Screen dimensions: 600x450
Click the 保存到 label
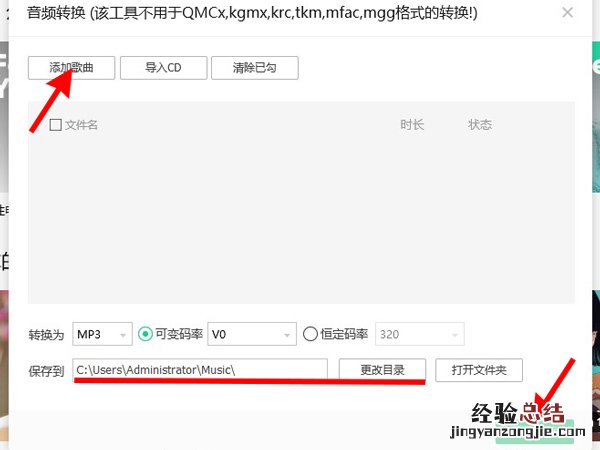tap(46, 371)
